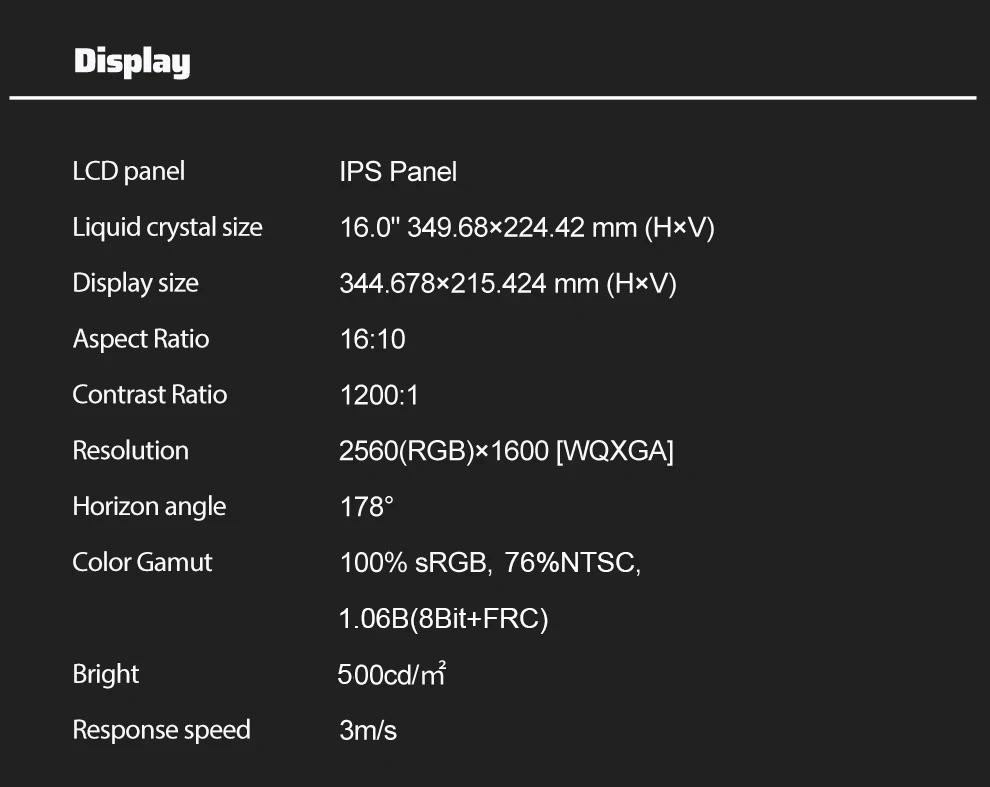This screenshot has width=990, height=787.
Task: Click the Resolution label
Action: (x=130, y=451)
